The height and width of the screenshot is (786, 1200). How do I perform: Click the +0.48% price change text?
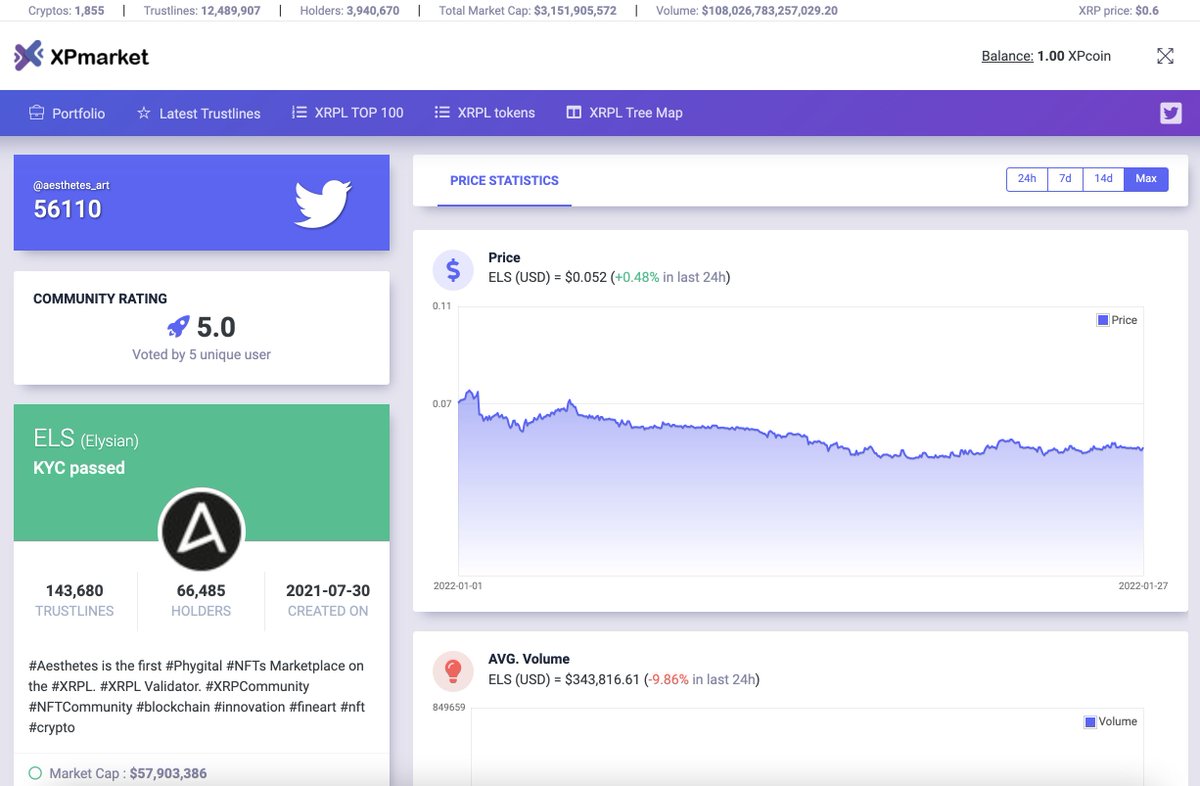tap(637, 277)
